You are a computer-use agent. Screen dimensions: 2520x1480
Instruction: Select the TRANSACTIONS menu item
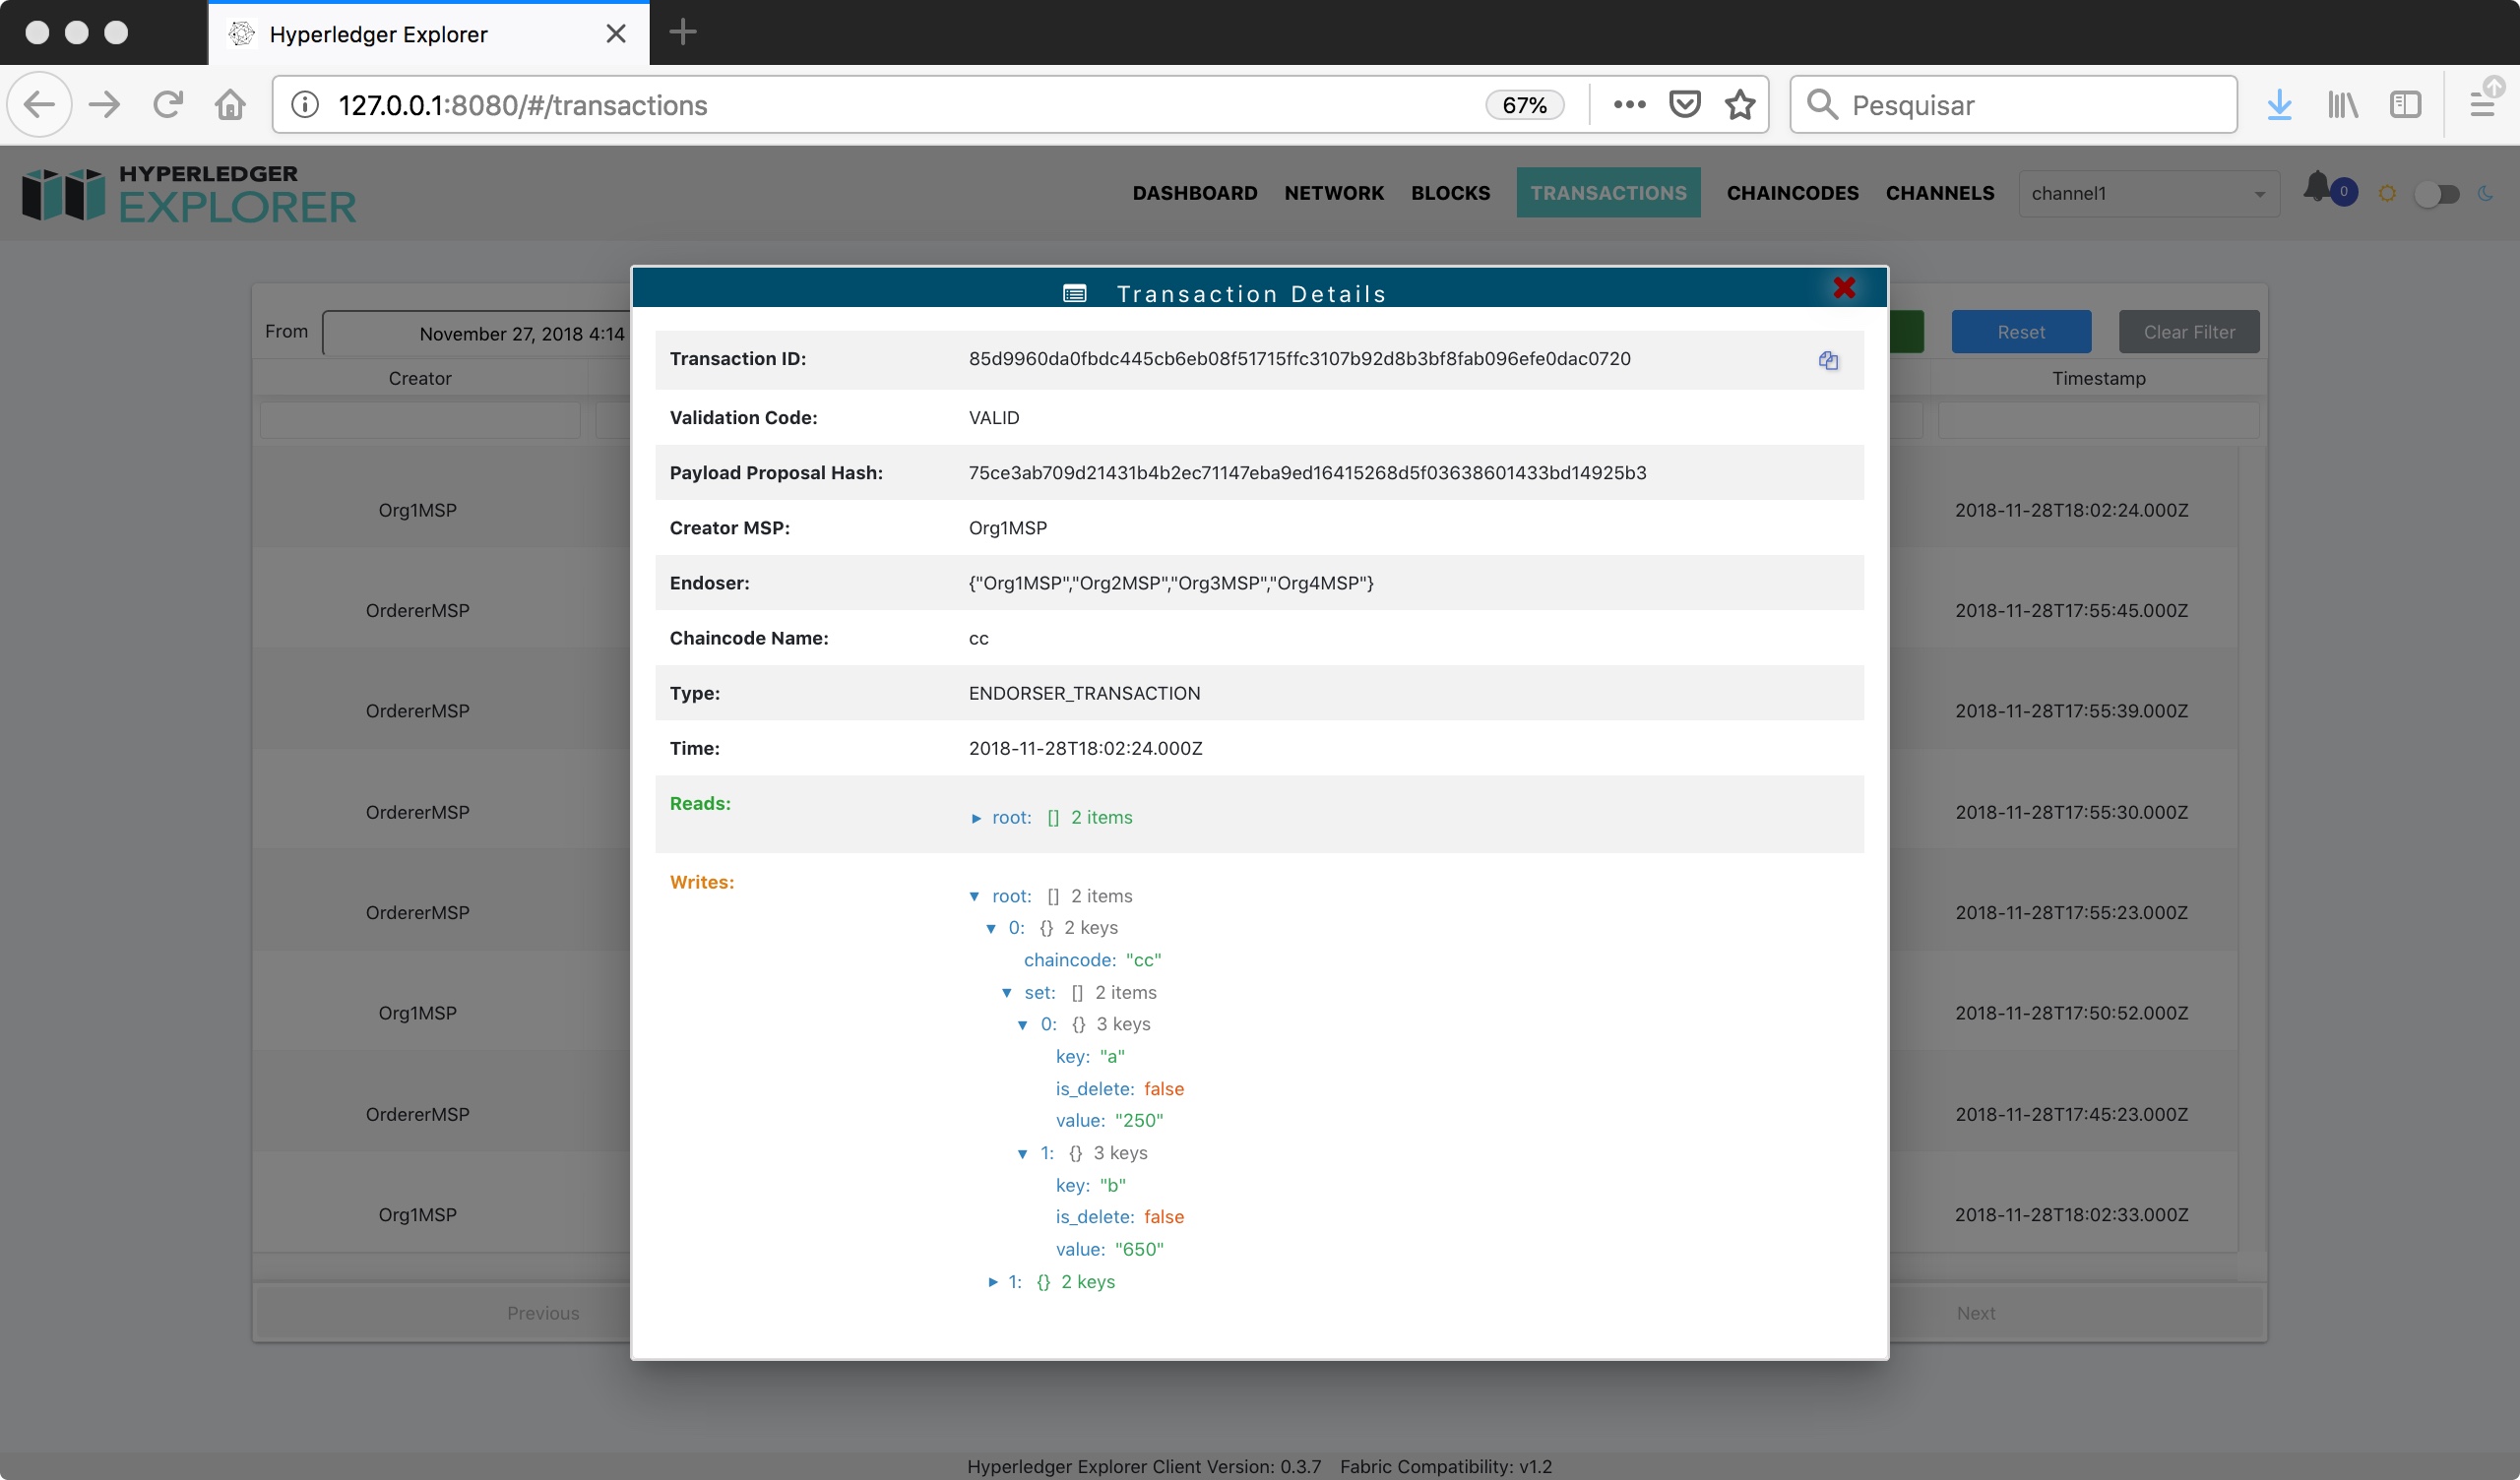pyautogui.click(x=1608, y=193)
